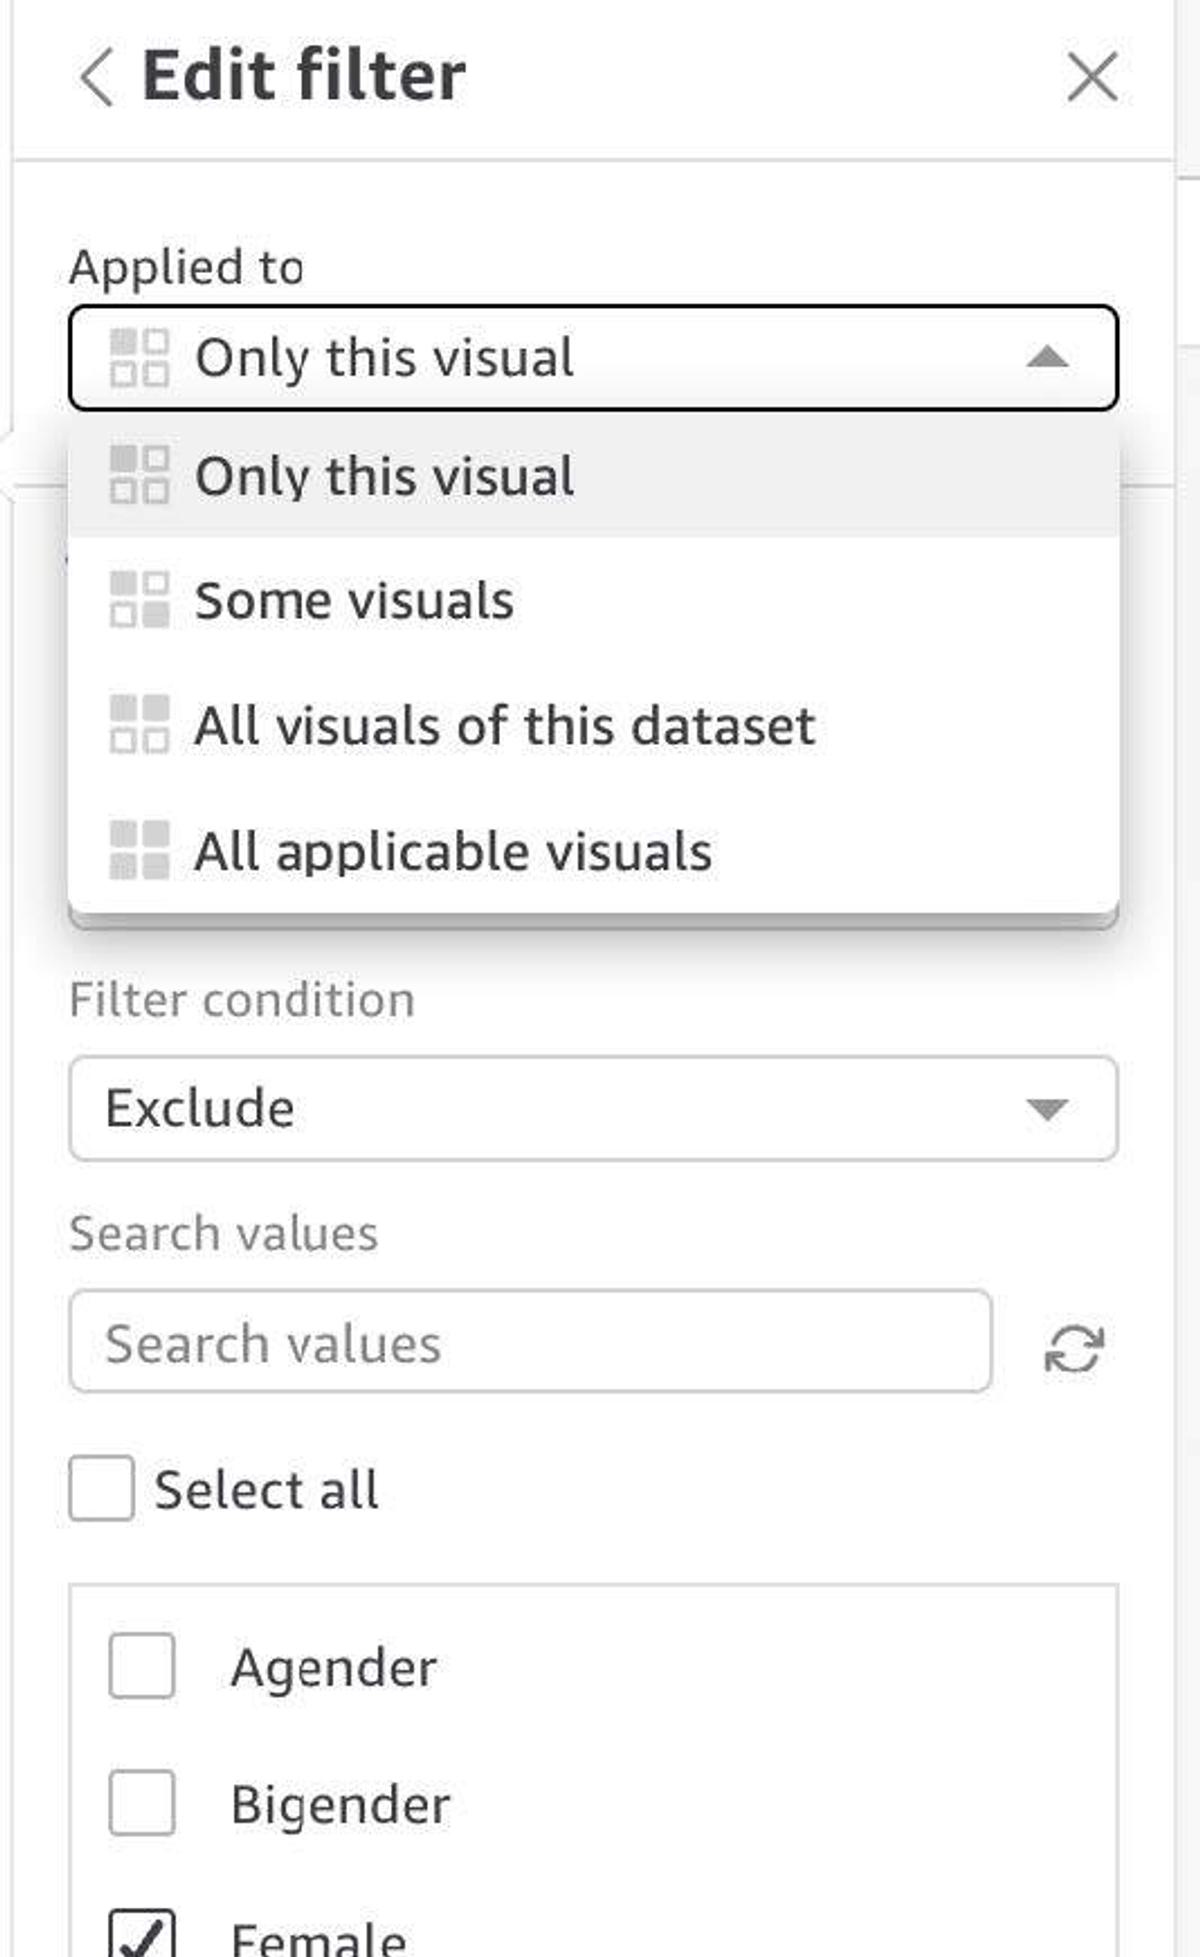Check the Agender value checkbox

(x=142, y=1666)
